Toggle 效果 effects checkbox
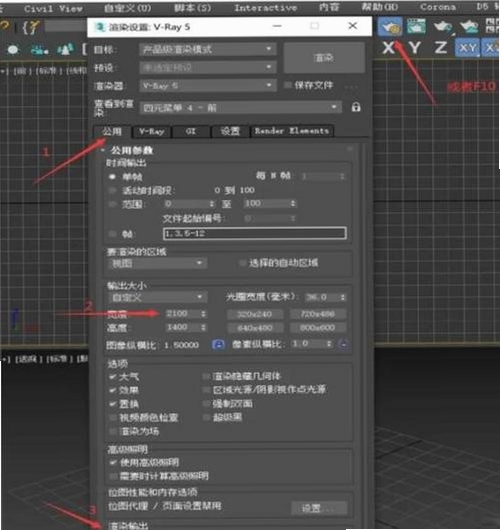This screenshot has height=530, width=500. point(113,390)
